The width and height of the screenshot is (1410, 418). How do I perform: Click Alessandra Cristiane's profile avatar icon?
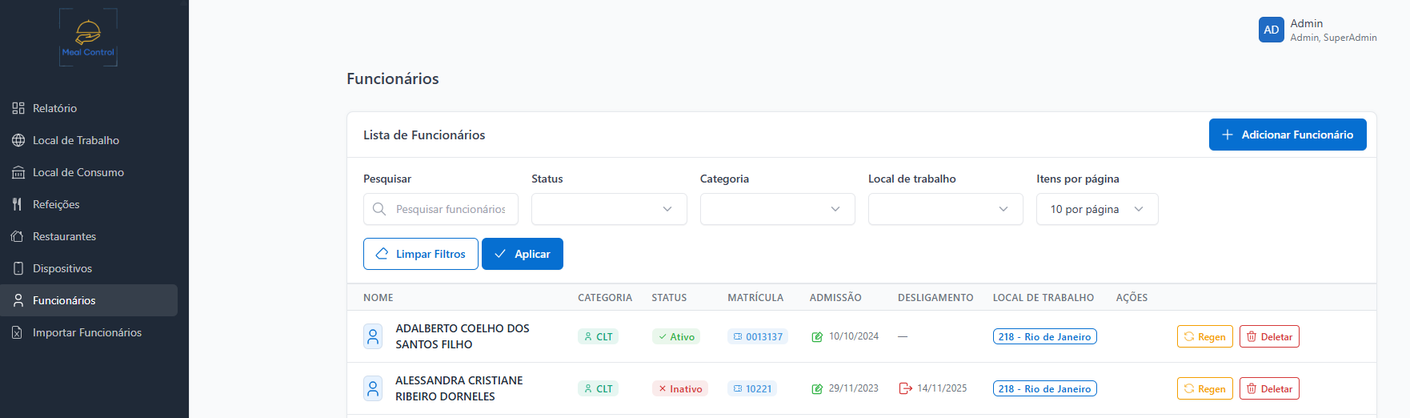[x=373, y=388]
